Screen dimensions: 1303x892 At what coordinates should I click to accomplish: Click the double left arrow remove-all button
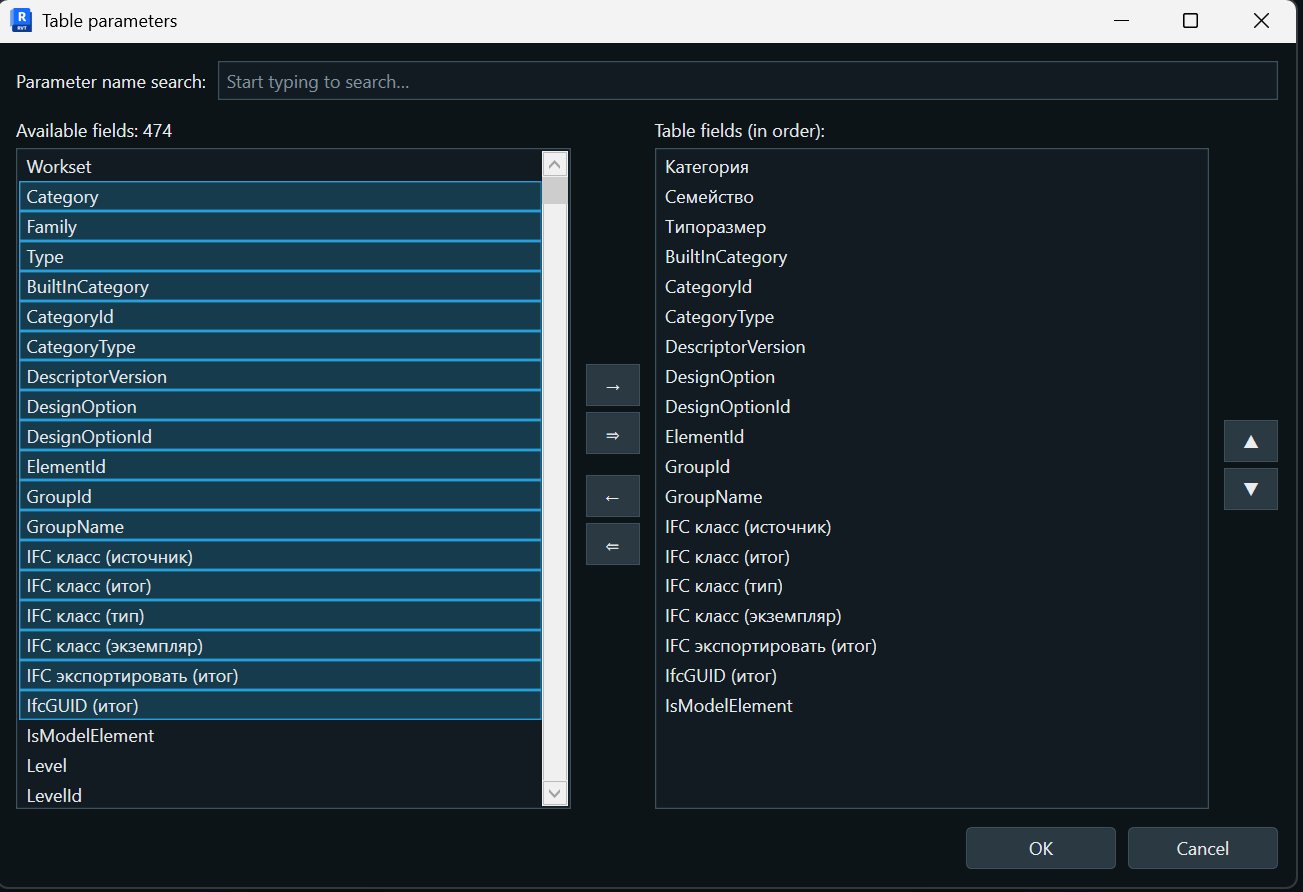click(612, 545)
